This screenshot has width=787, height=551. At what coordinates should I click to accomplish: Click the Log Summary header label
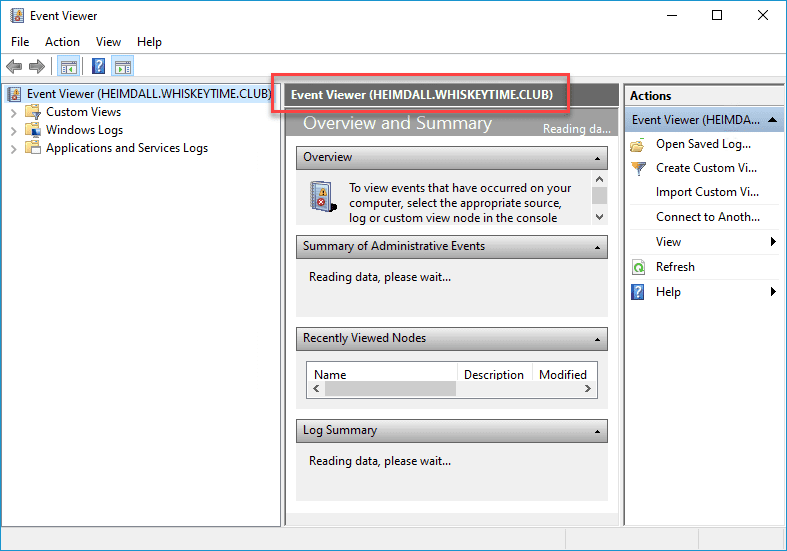(x=340, y=430)
